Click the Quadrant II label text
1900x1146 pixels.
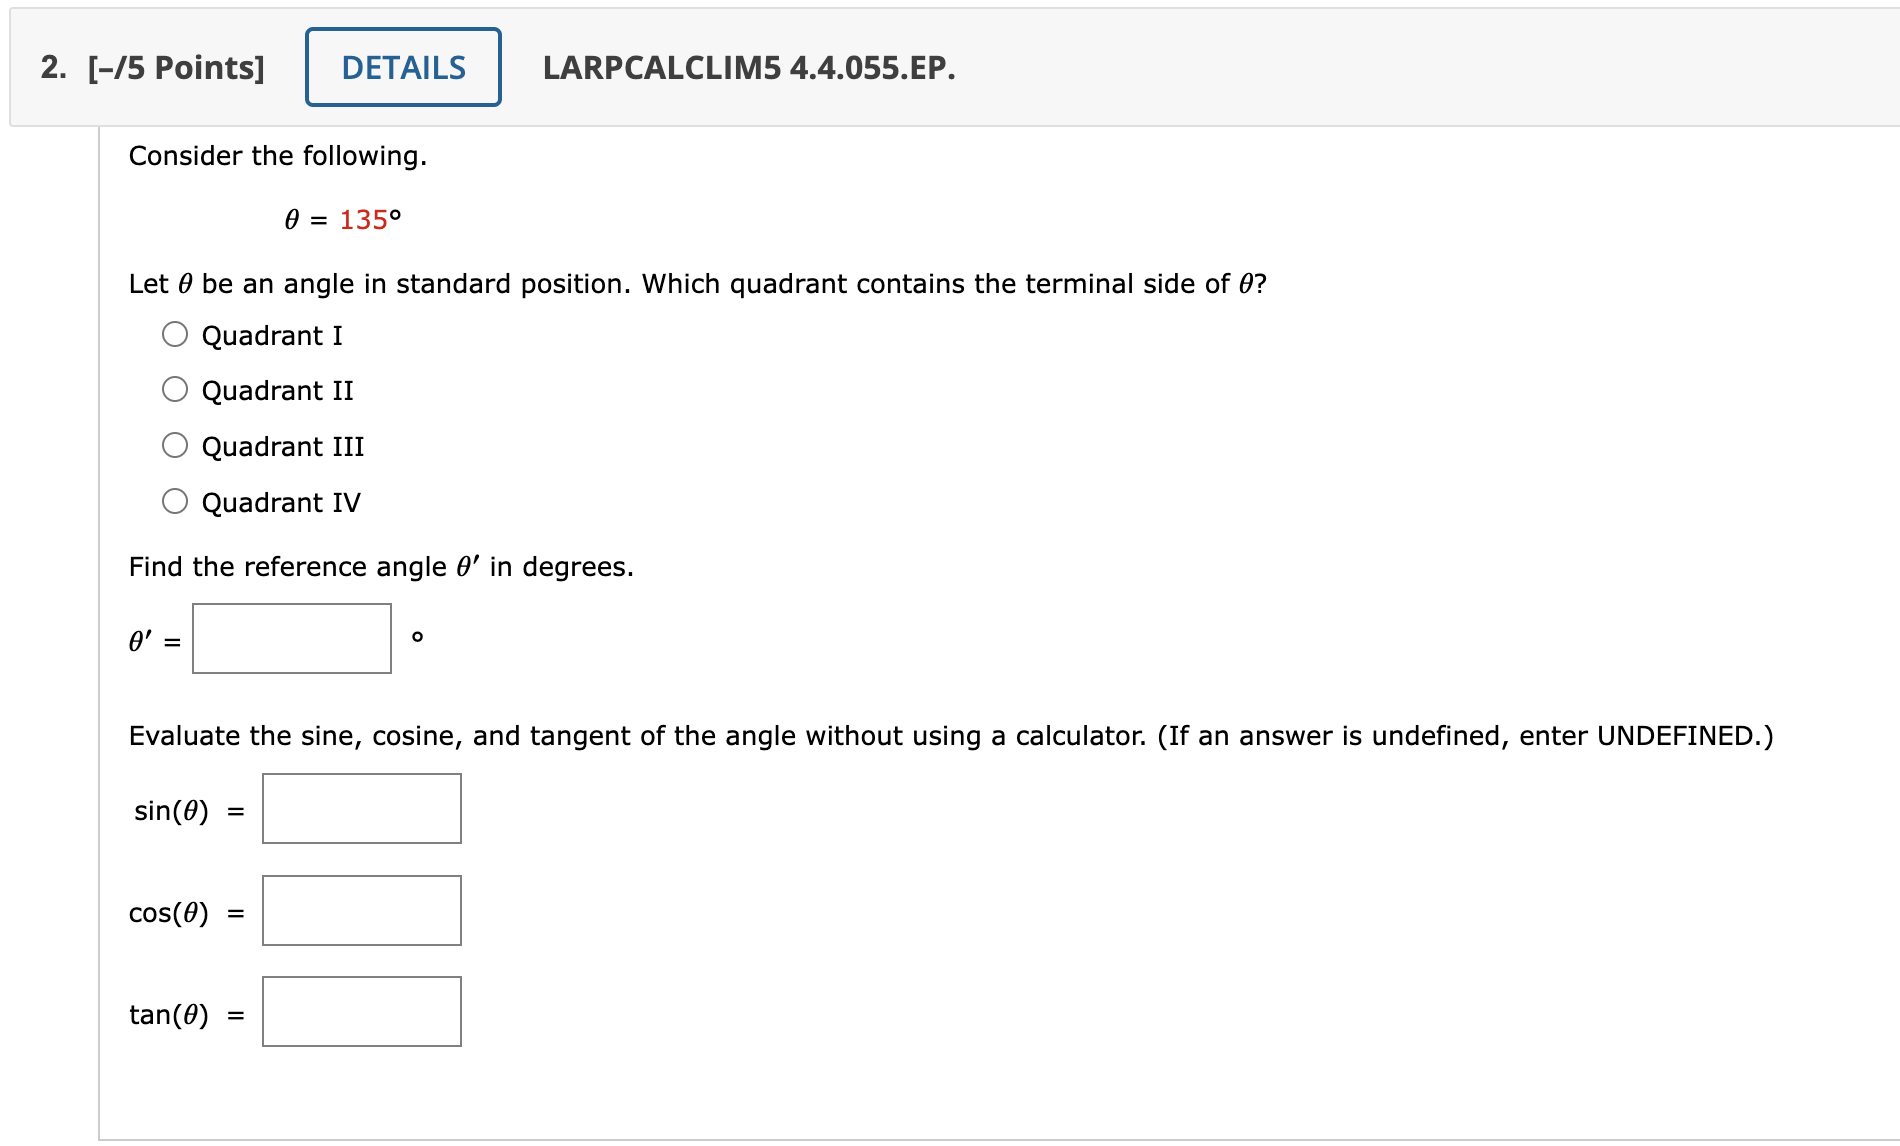pyautogui.click(x=277, y=390)
